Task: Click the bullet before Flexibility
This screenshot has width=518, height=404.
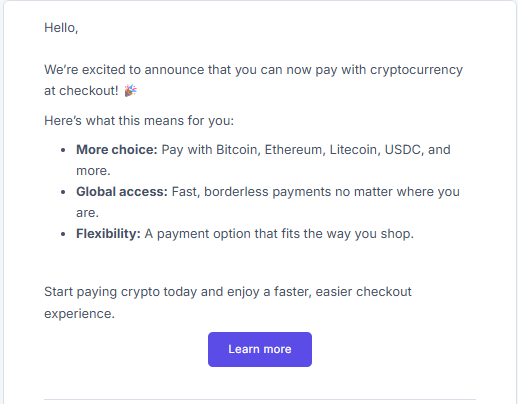Action: (x=63, y=234)
